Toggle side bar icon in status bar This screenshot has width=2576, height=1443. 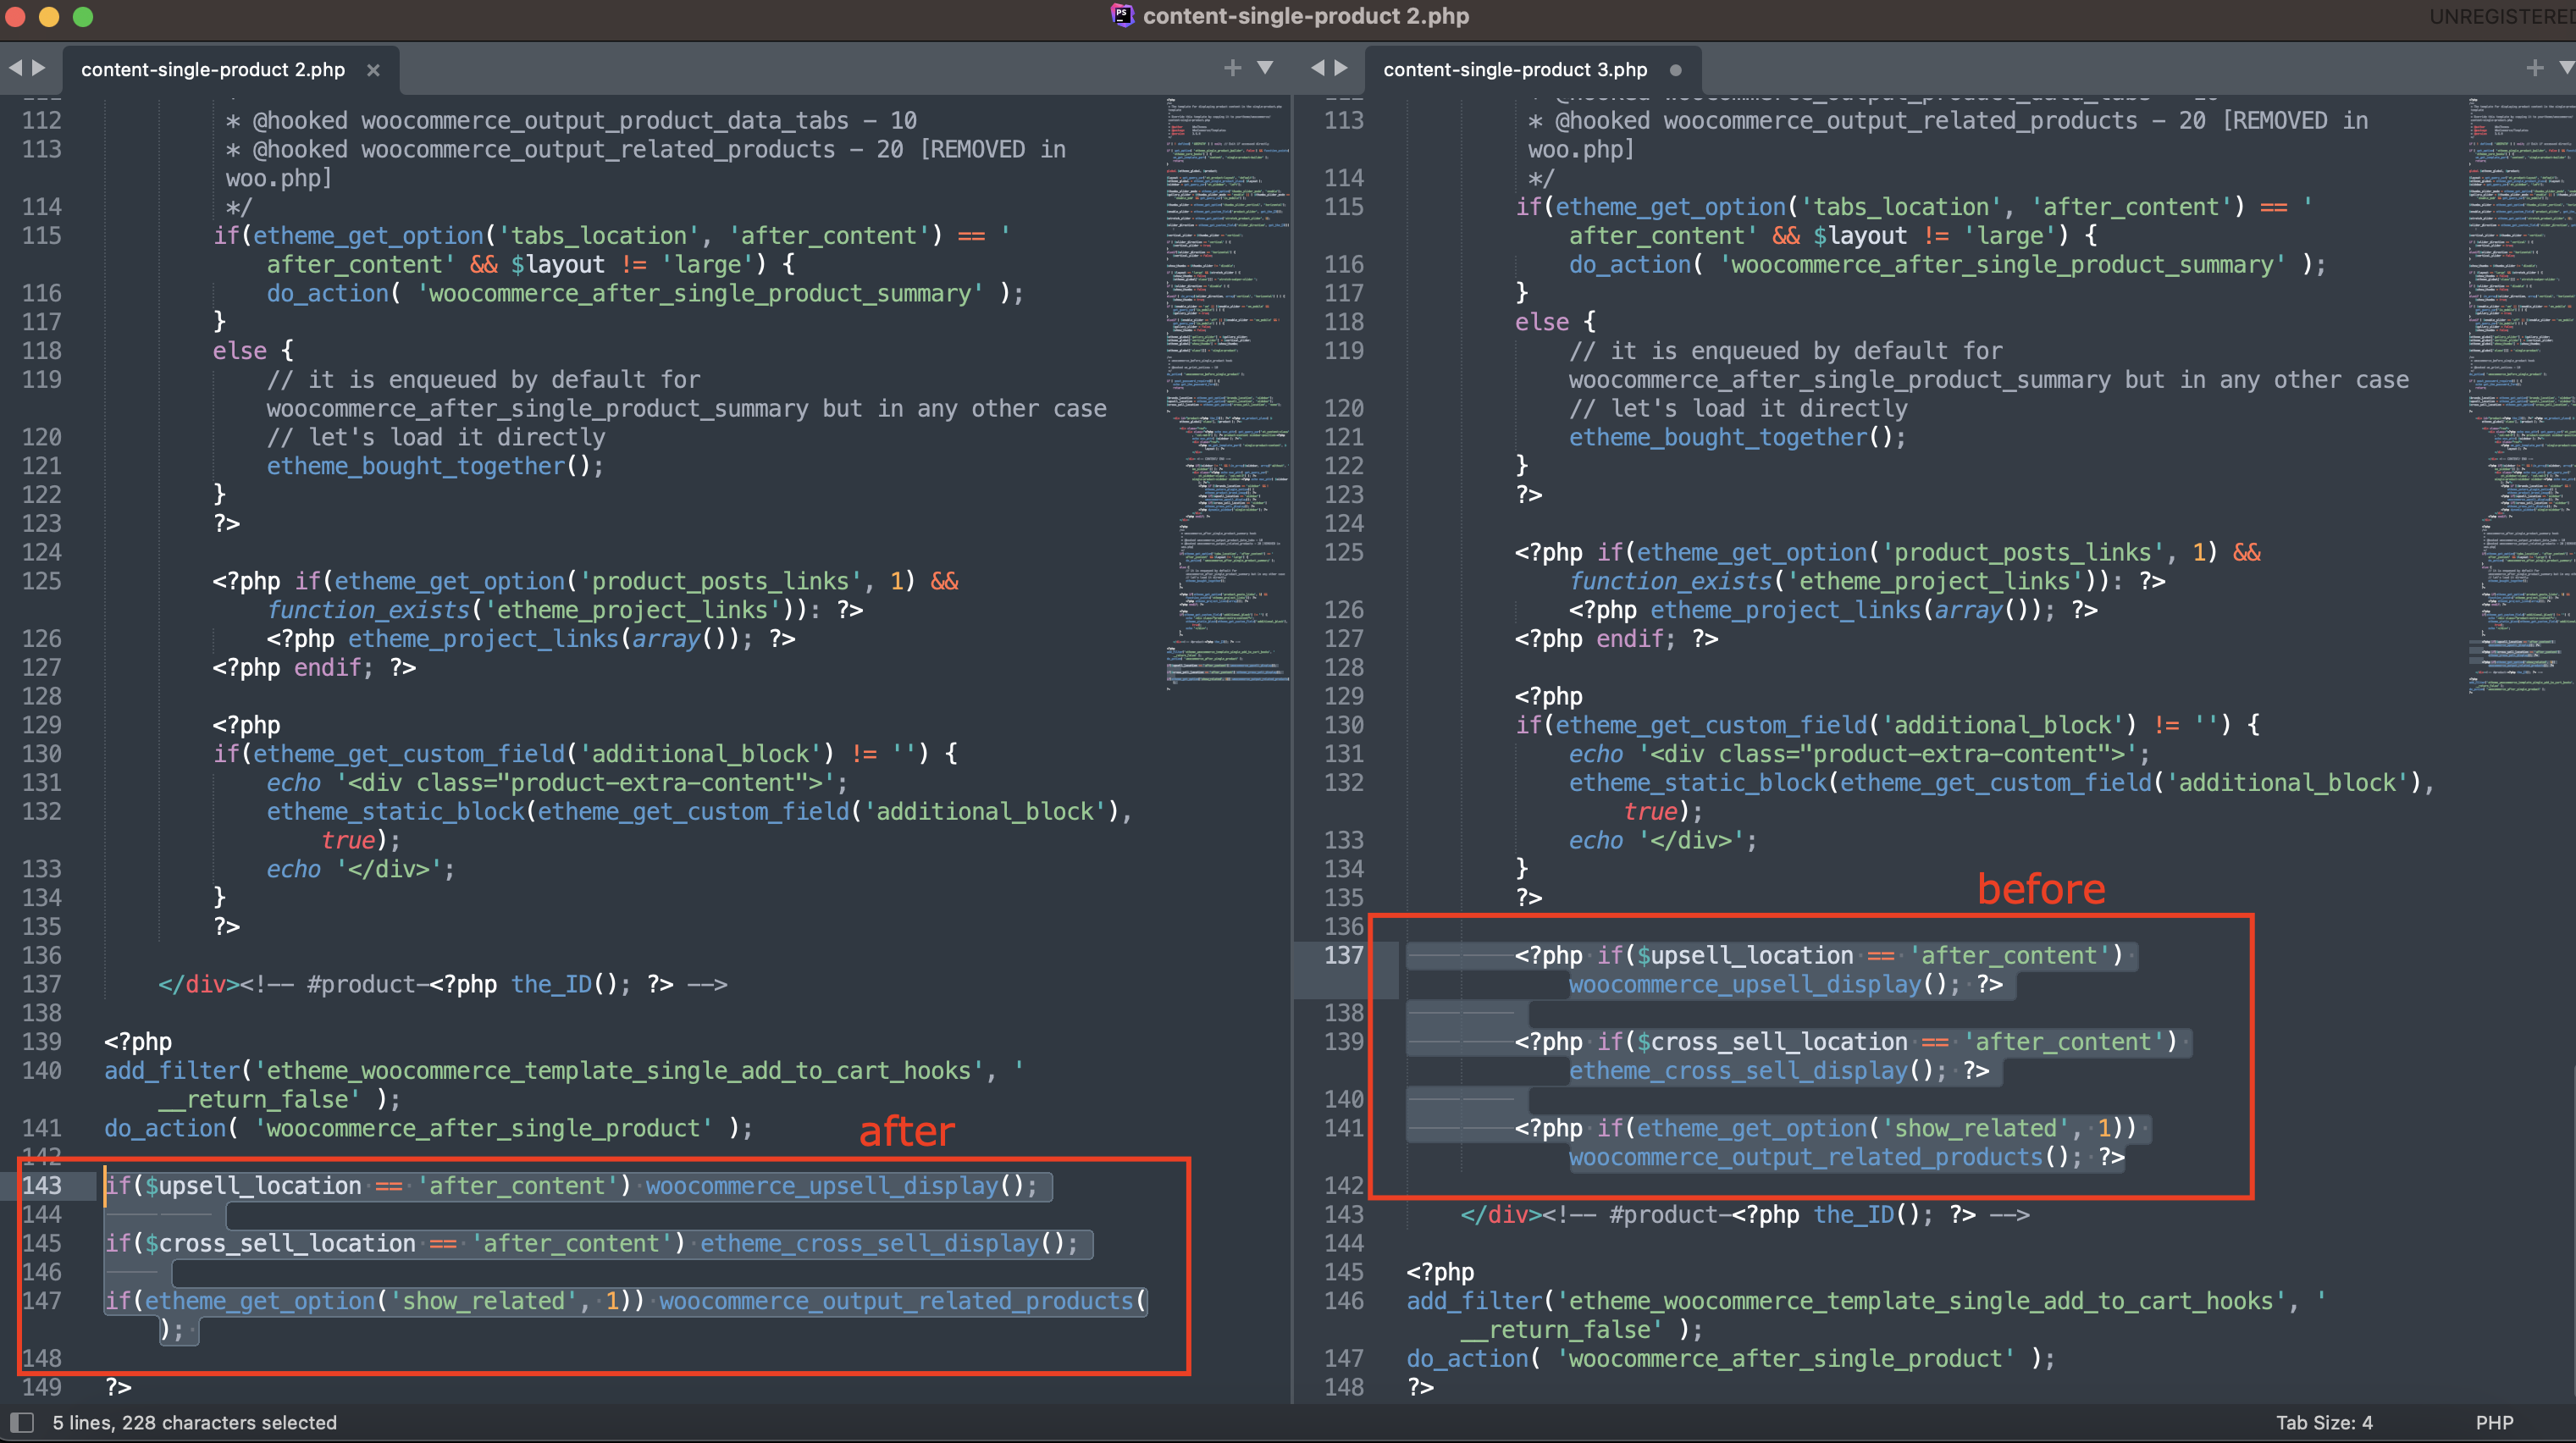tap(22, 1422)
